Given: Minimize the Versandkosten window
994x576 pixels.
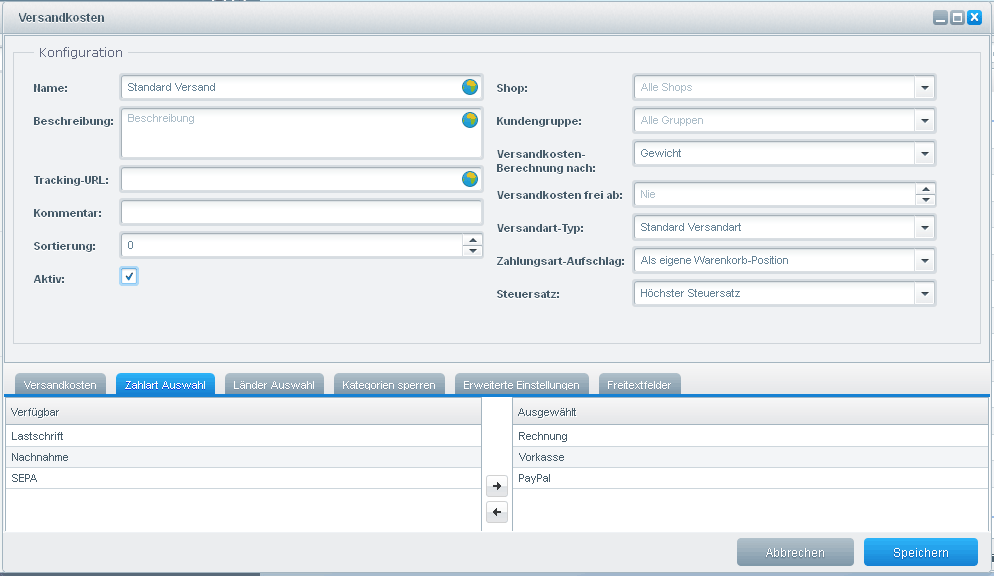Looking at the screenshot, I should click(x=941, y=18).
